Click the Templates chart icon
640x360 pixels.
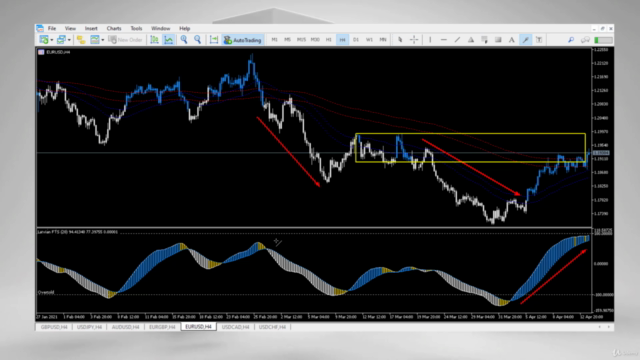point(95,40)
